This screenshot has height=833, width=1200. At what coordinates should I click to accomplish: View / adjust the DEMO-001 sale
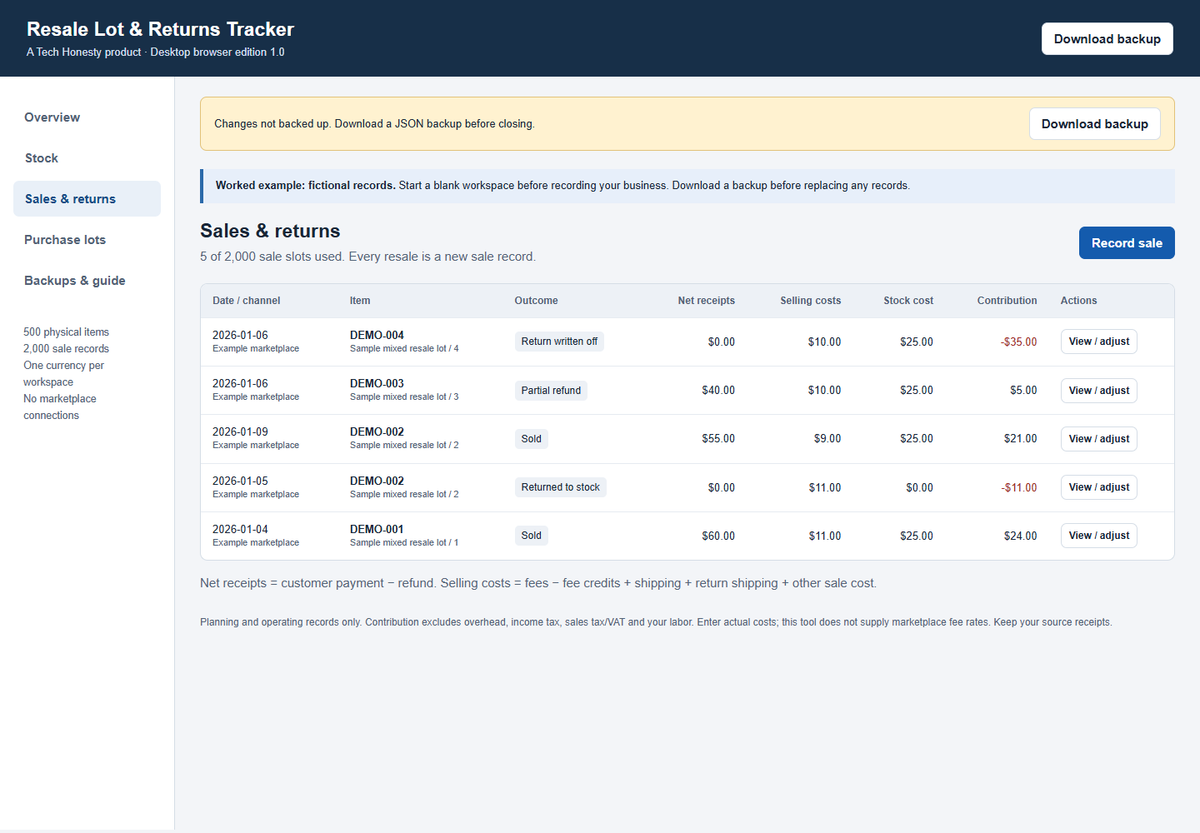pos(1099,535)
